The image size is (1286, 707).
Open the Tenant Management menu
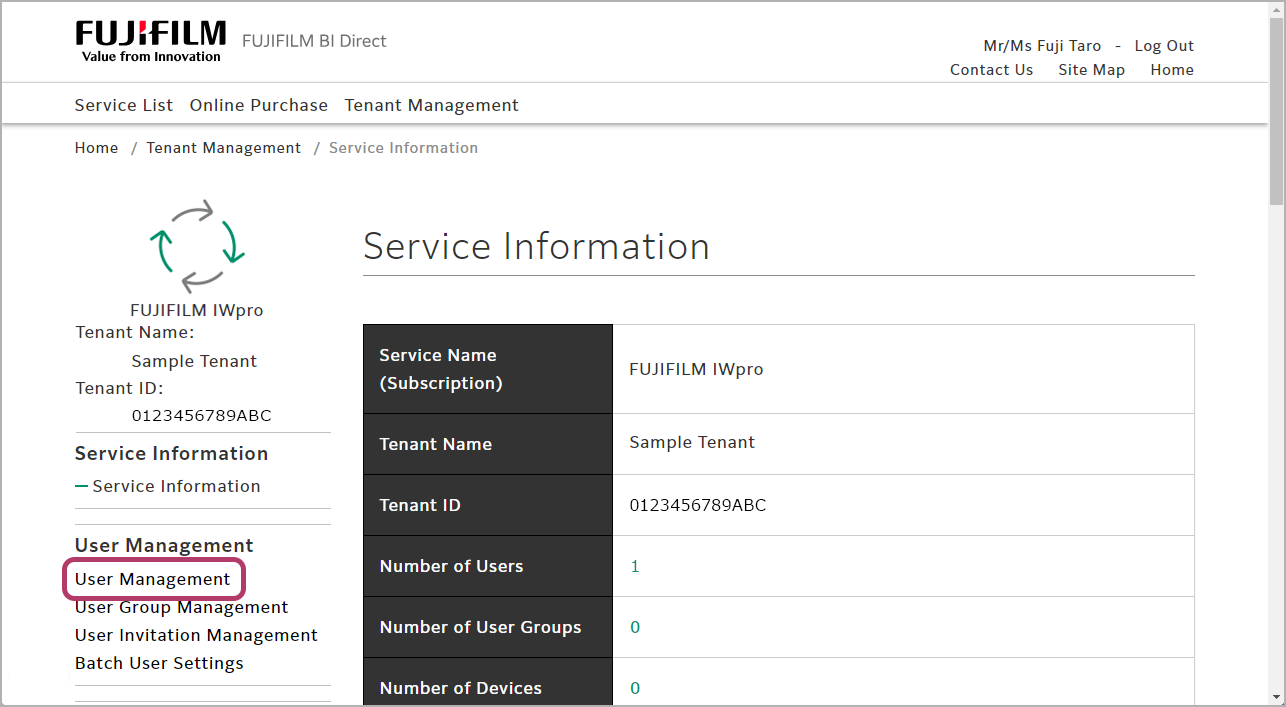pyautogui.click(x=431, y=105)
